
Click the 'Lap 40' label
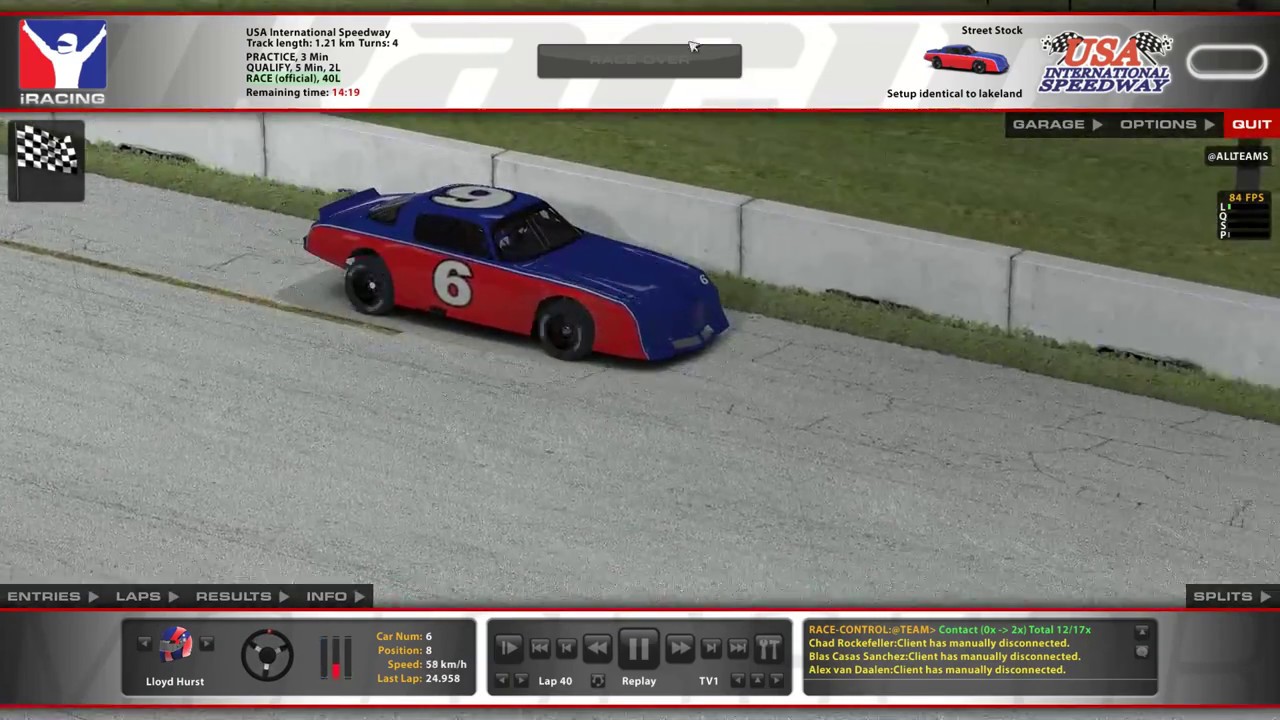pyautogui.click(x=555, y=681)
